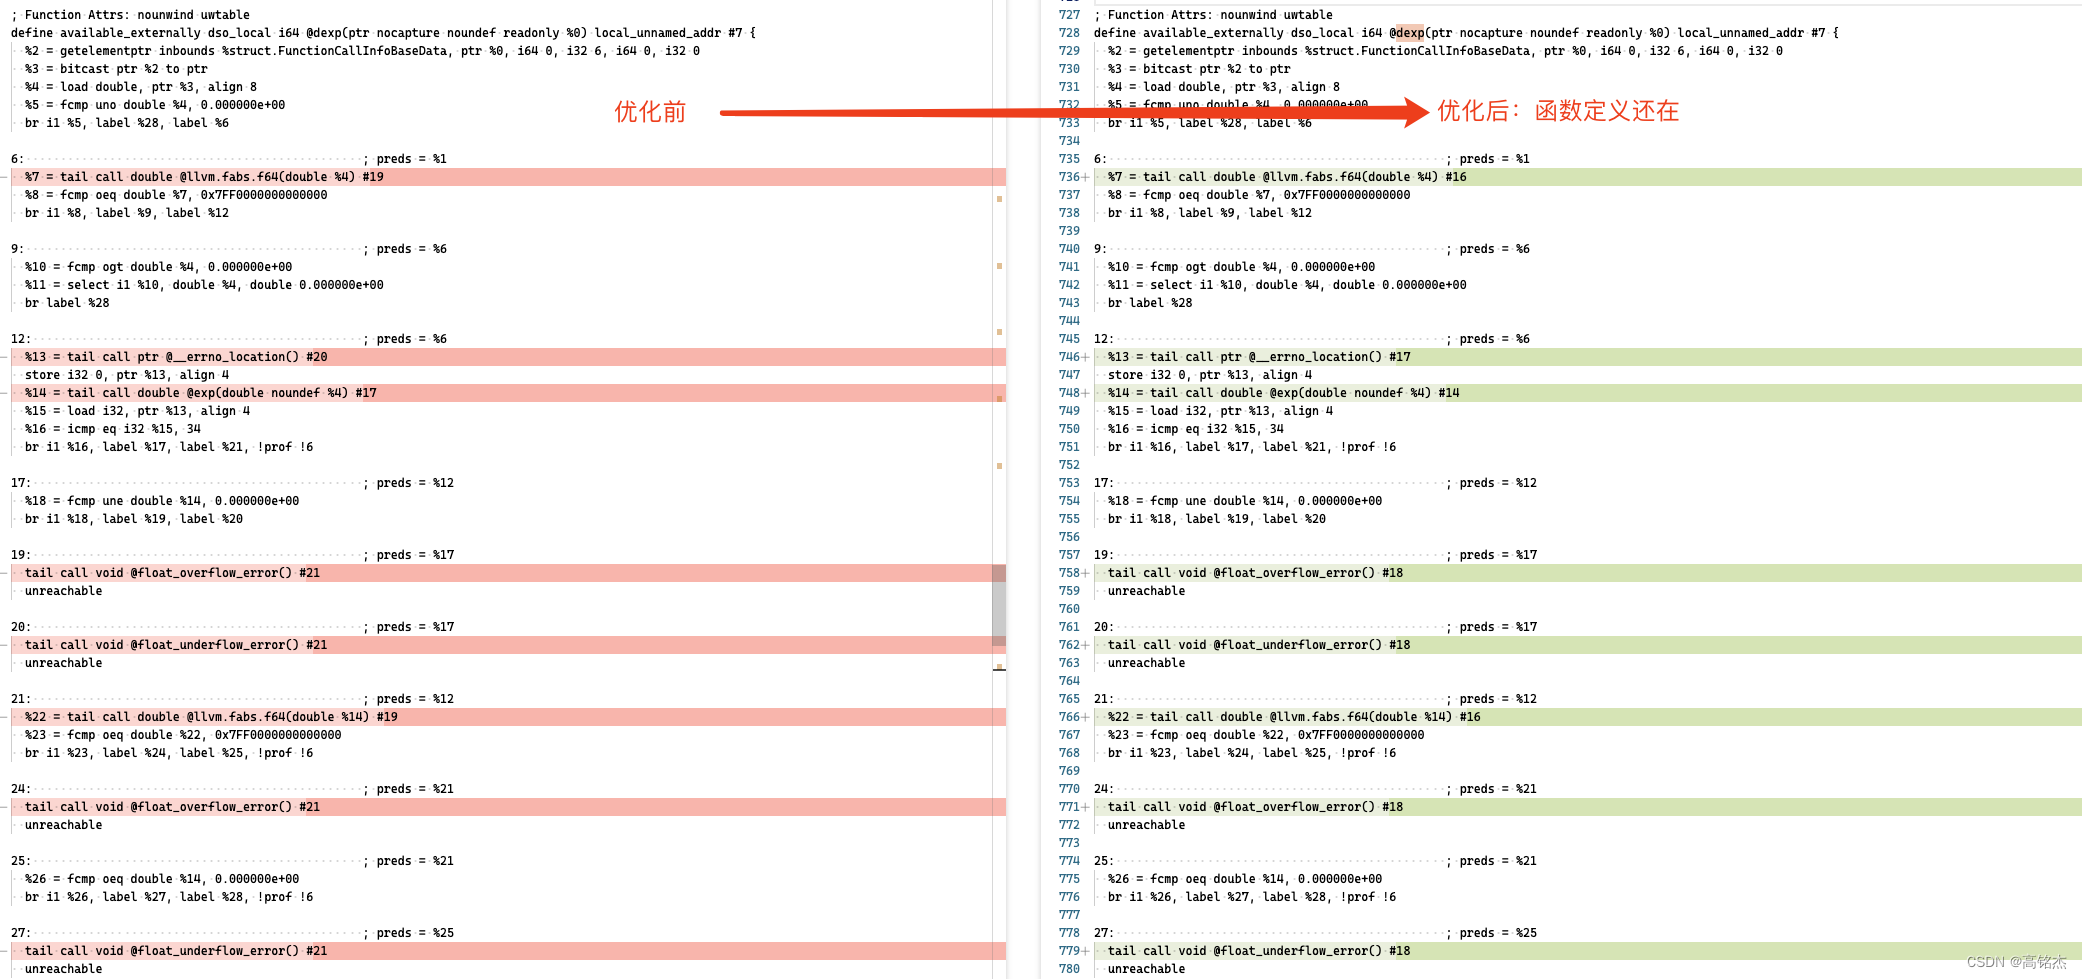2082x979 pixels.
Task: Click '; Function Attrs: nounwind uwtable' in right pane
Action: click(x=1213, y=15)
